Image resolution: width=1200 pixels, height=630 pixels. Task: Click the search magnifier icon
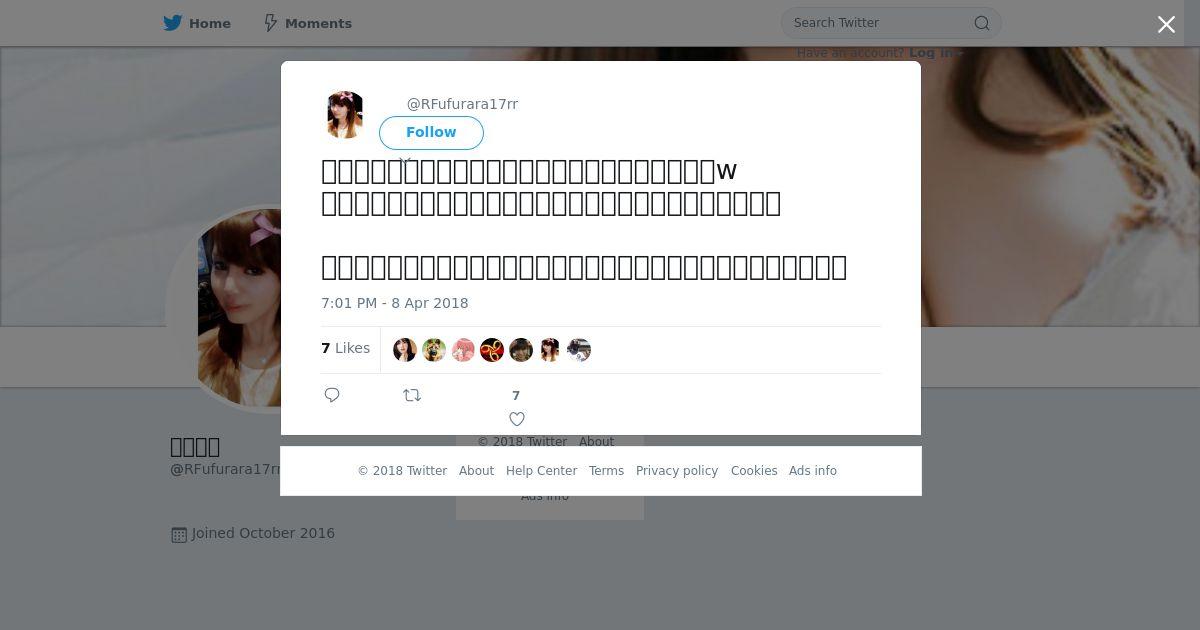click(982, 23)
